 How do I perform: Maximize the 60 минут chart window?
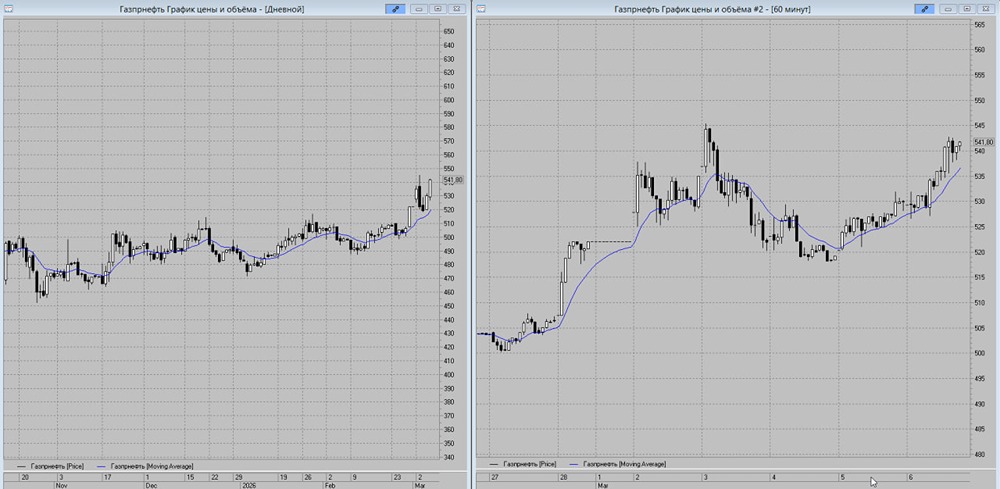(967, 9)
